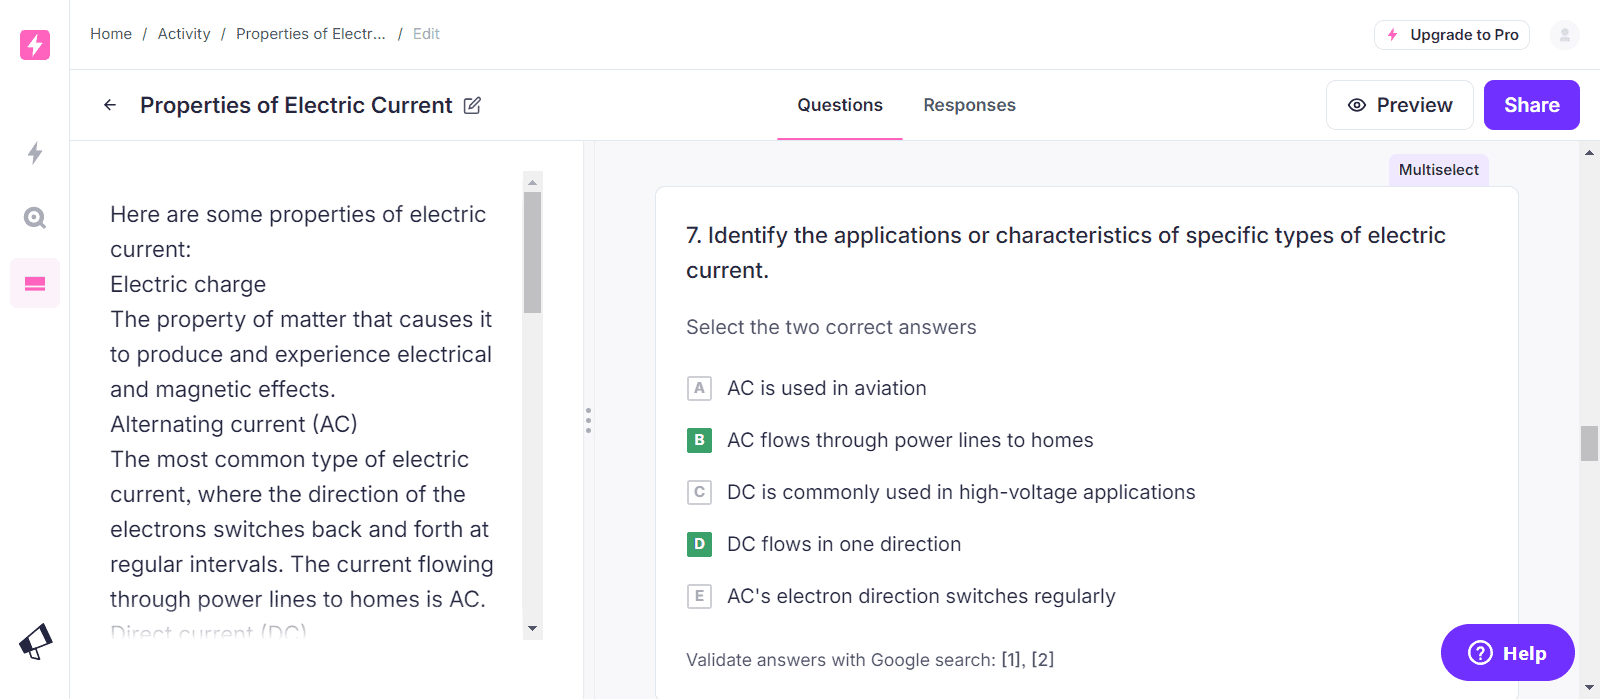
Task: Click the pink lightning logo icon
Action: coord(35,45)
